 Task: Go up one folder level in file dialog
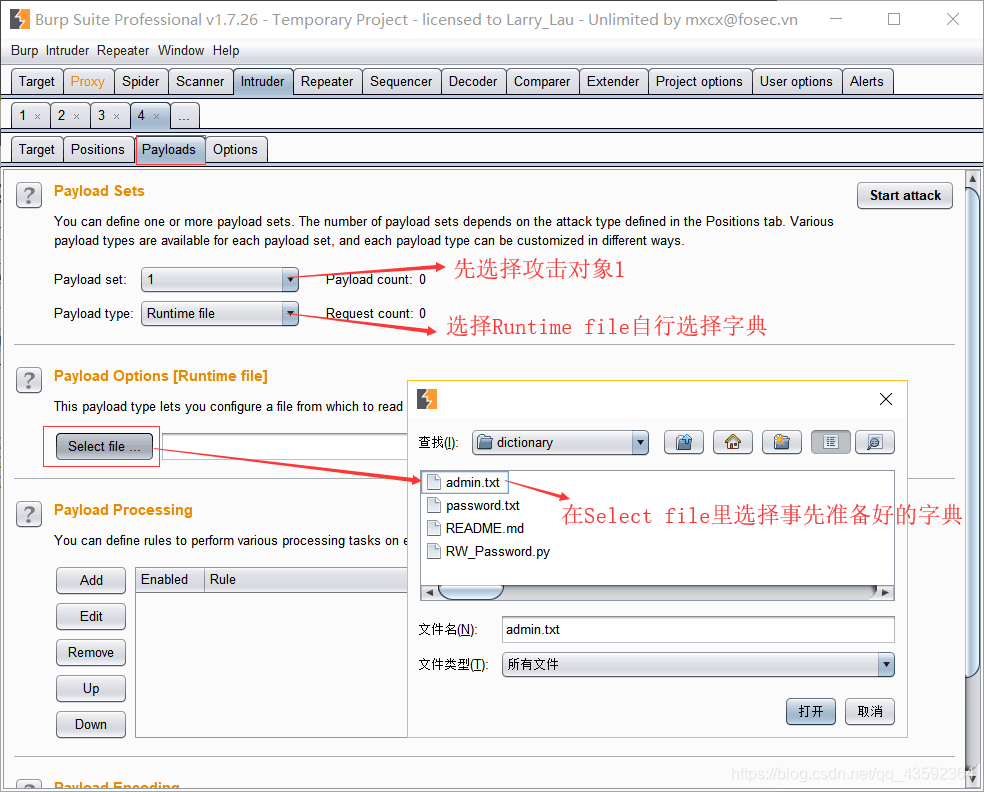tap(683, 442)
